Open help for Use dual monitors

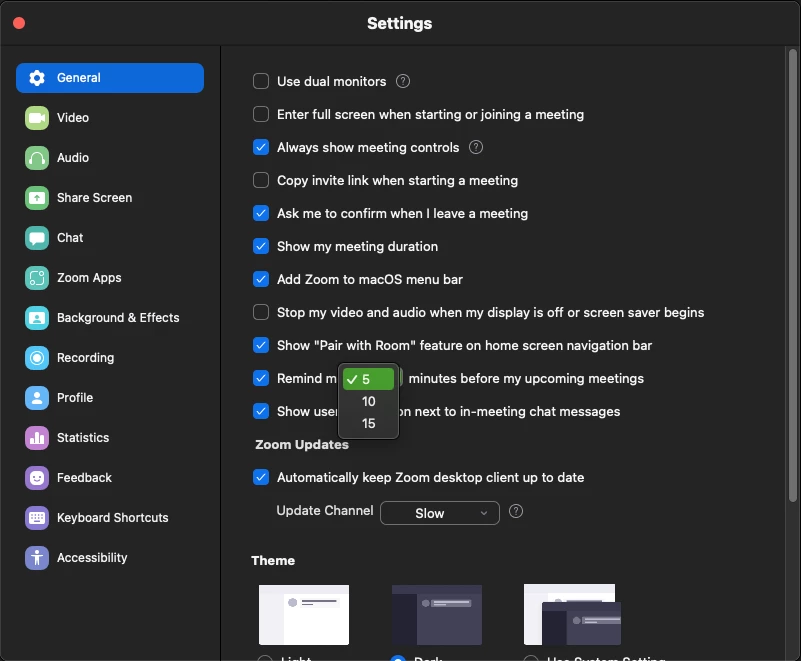tap(403, 81)
